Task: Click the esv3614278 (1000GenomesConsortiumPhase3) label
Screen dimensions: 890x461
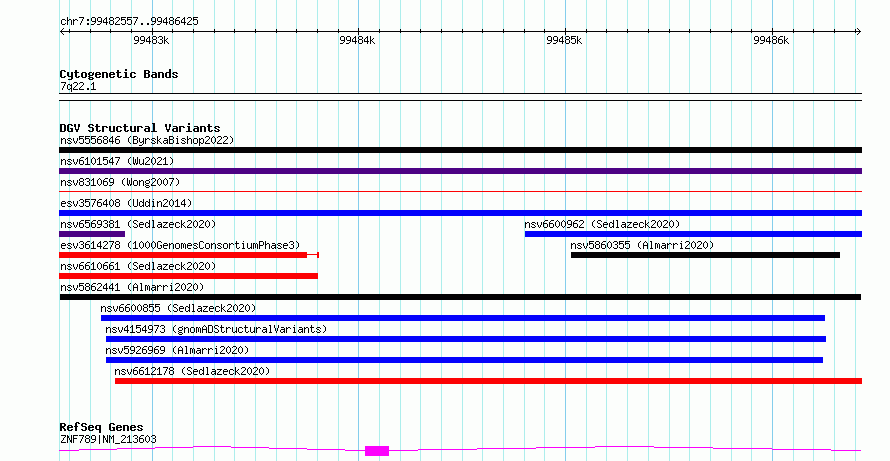Action: coord(180,245)
